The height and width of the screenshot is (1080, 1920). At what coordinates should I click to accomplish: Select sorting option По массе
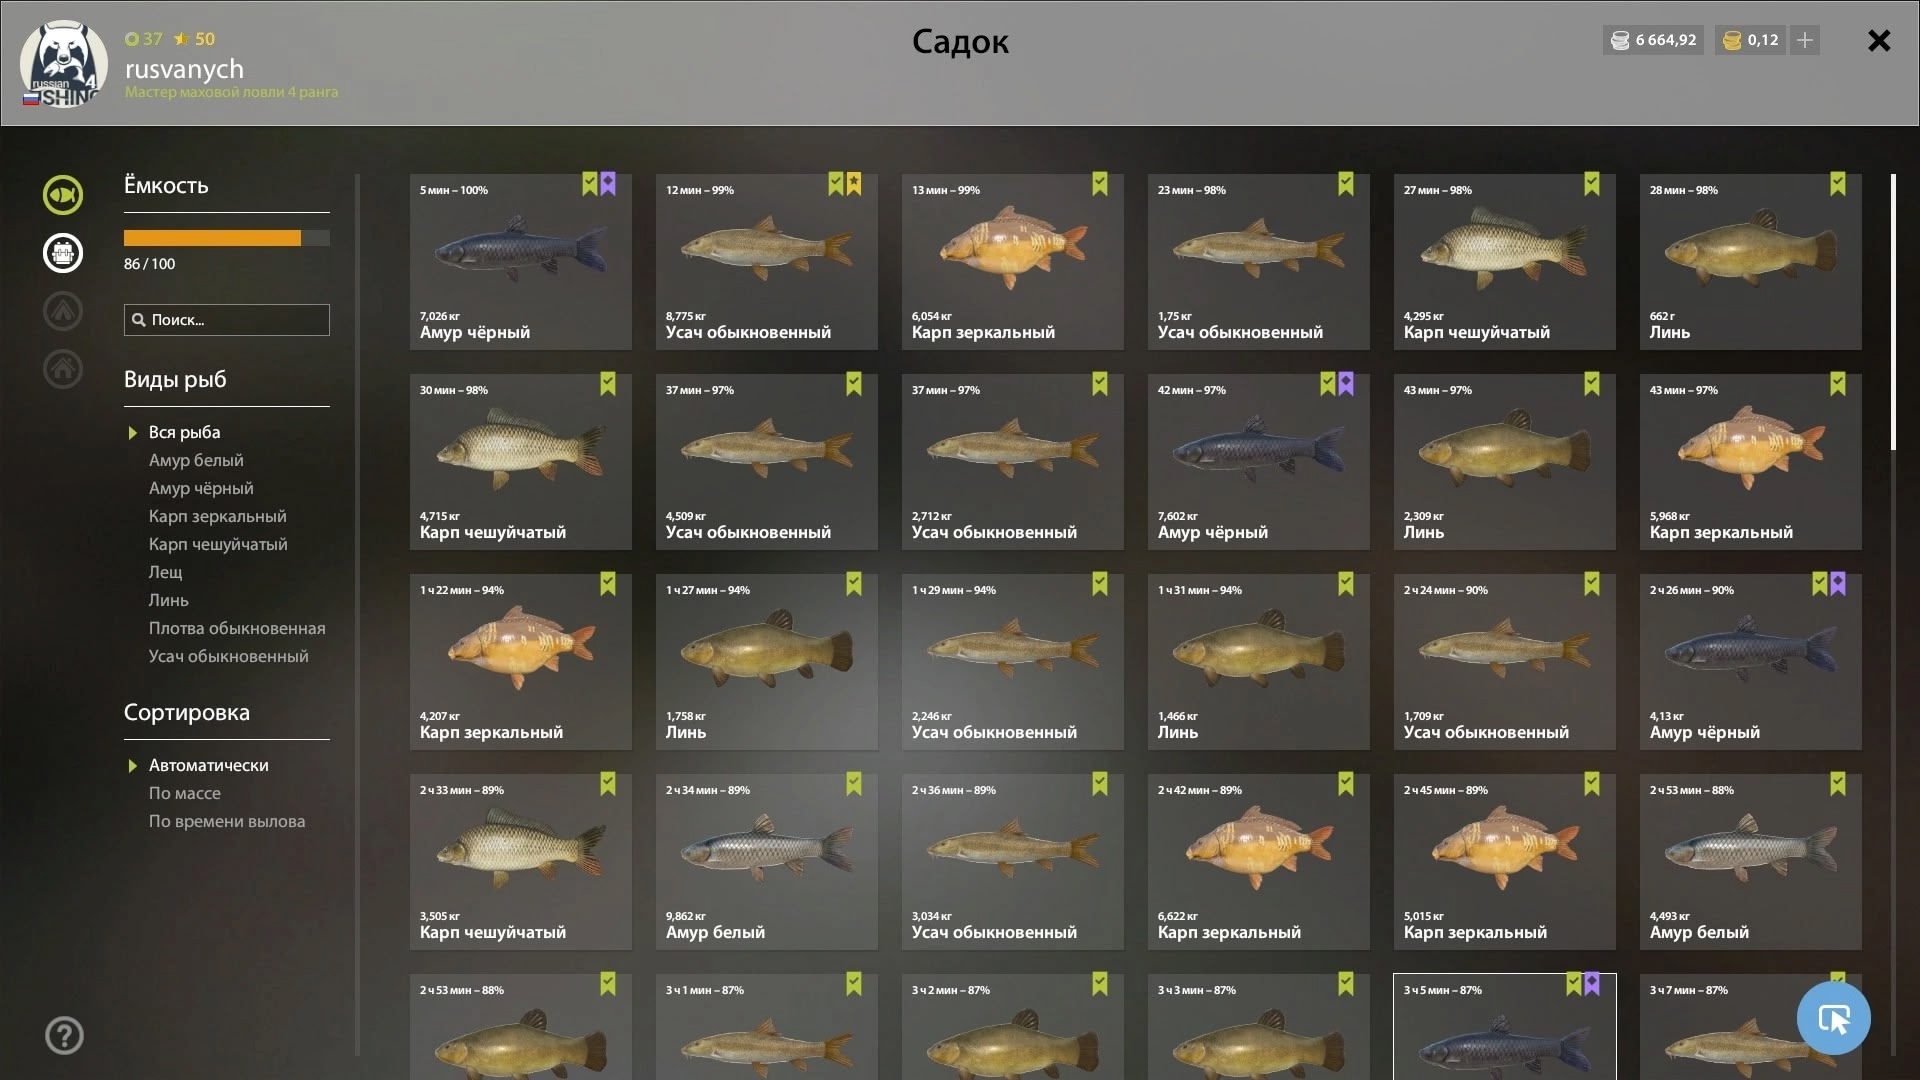coord(185,793)
